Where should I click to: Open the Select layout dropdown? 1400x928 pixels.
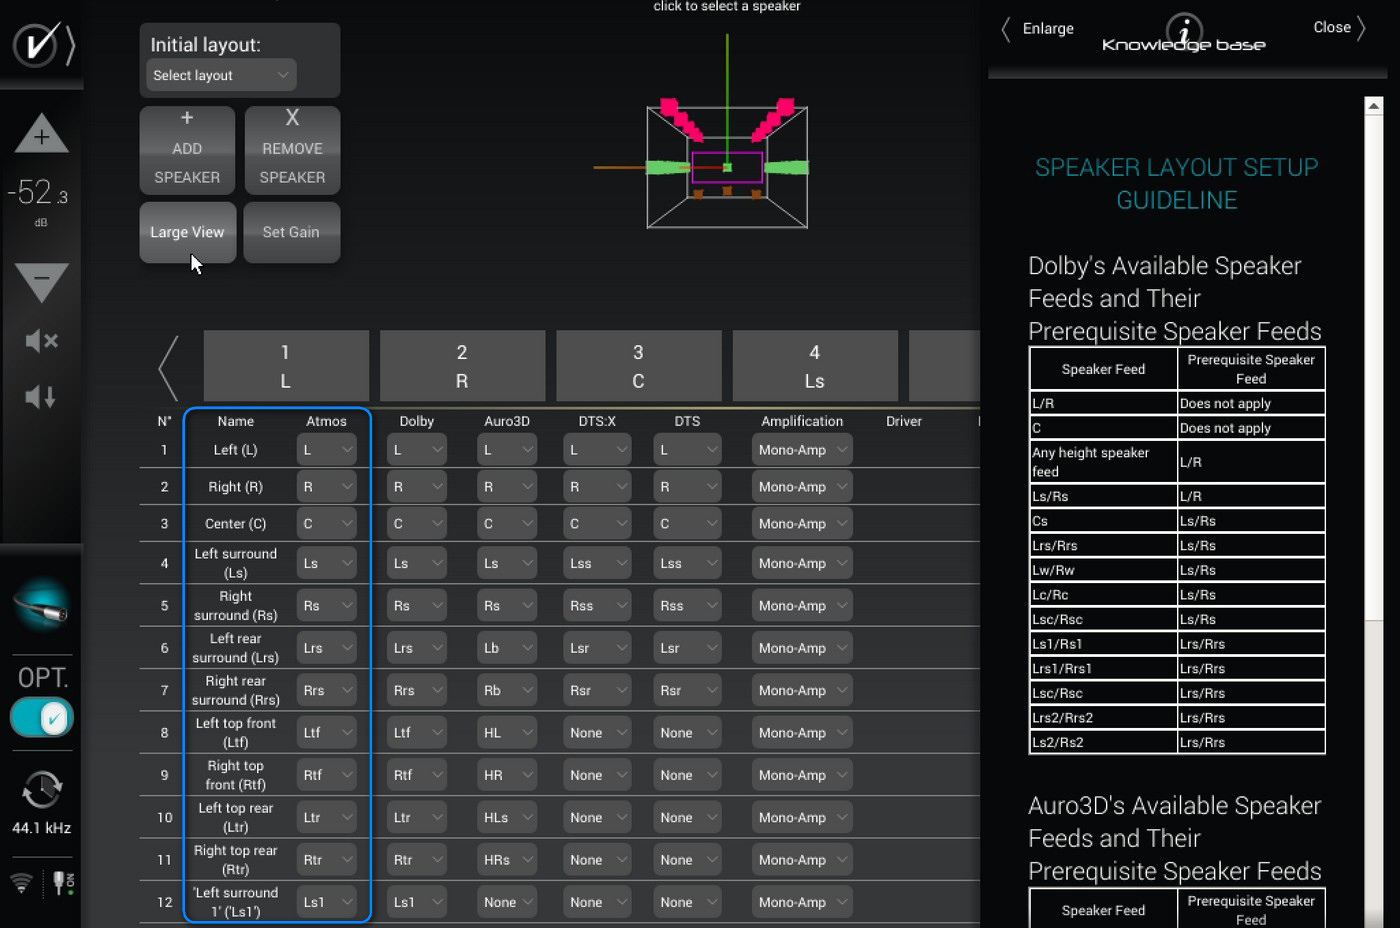[x=221, y=75]
